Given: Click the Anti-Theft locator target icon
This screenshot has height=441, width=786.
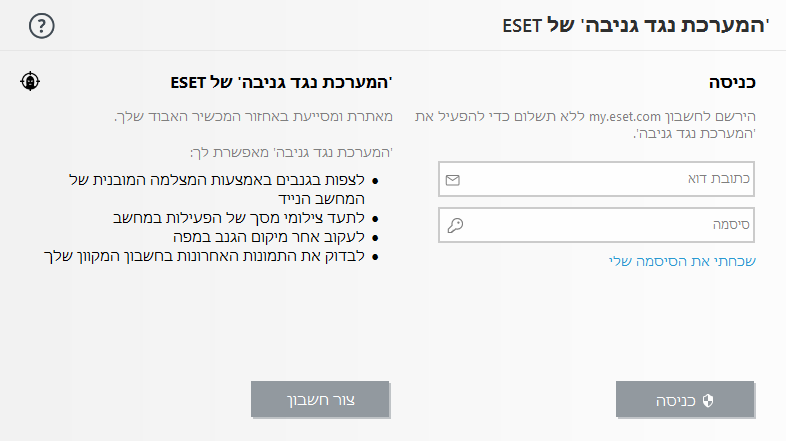Looking at the screenshot, I should 30,81.
